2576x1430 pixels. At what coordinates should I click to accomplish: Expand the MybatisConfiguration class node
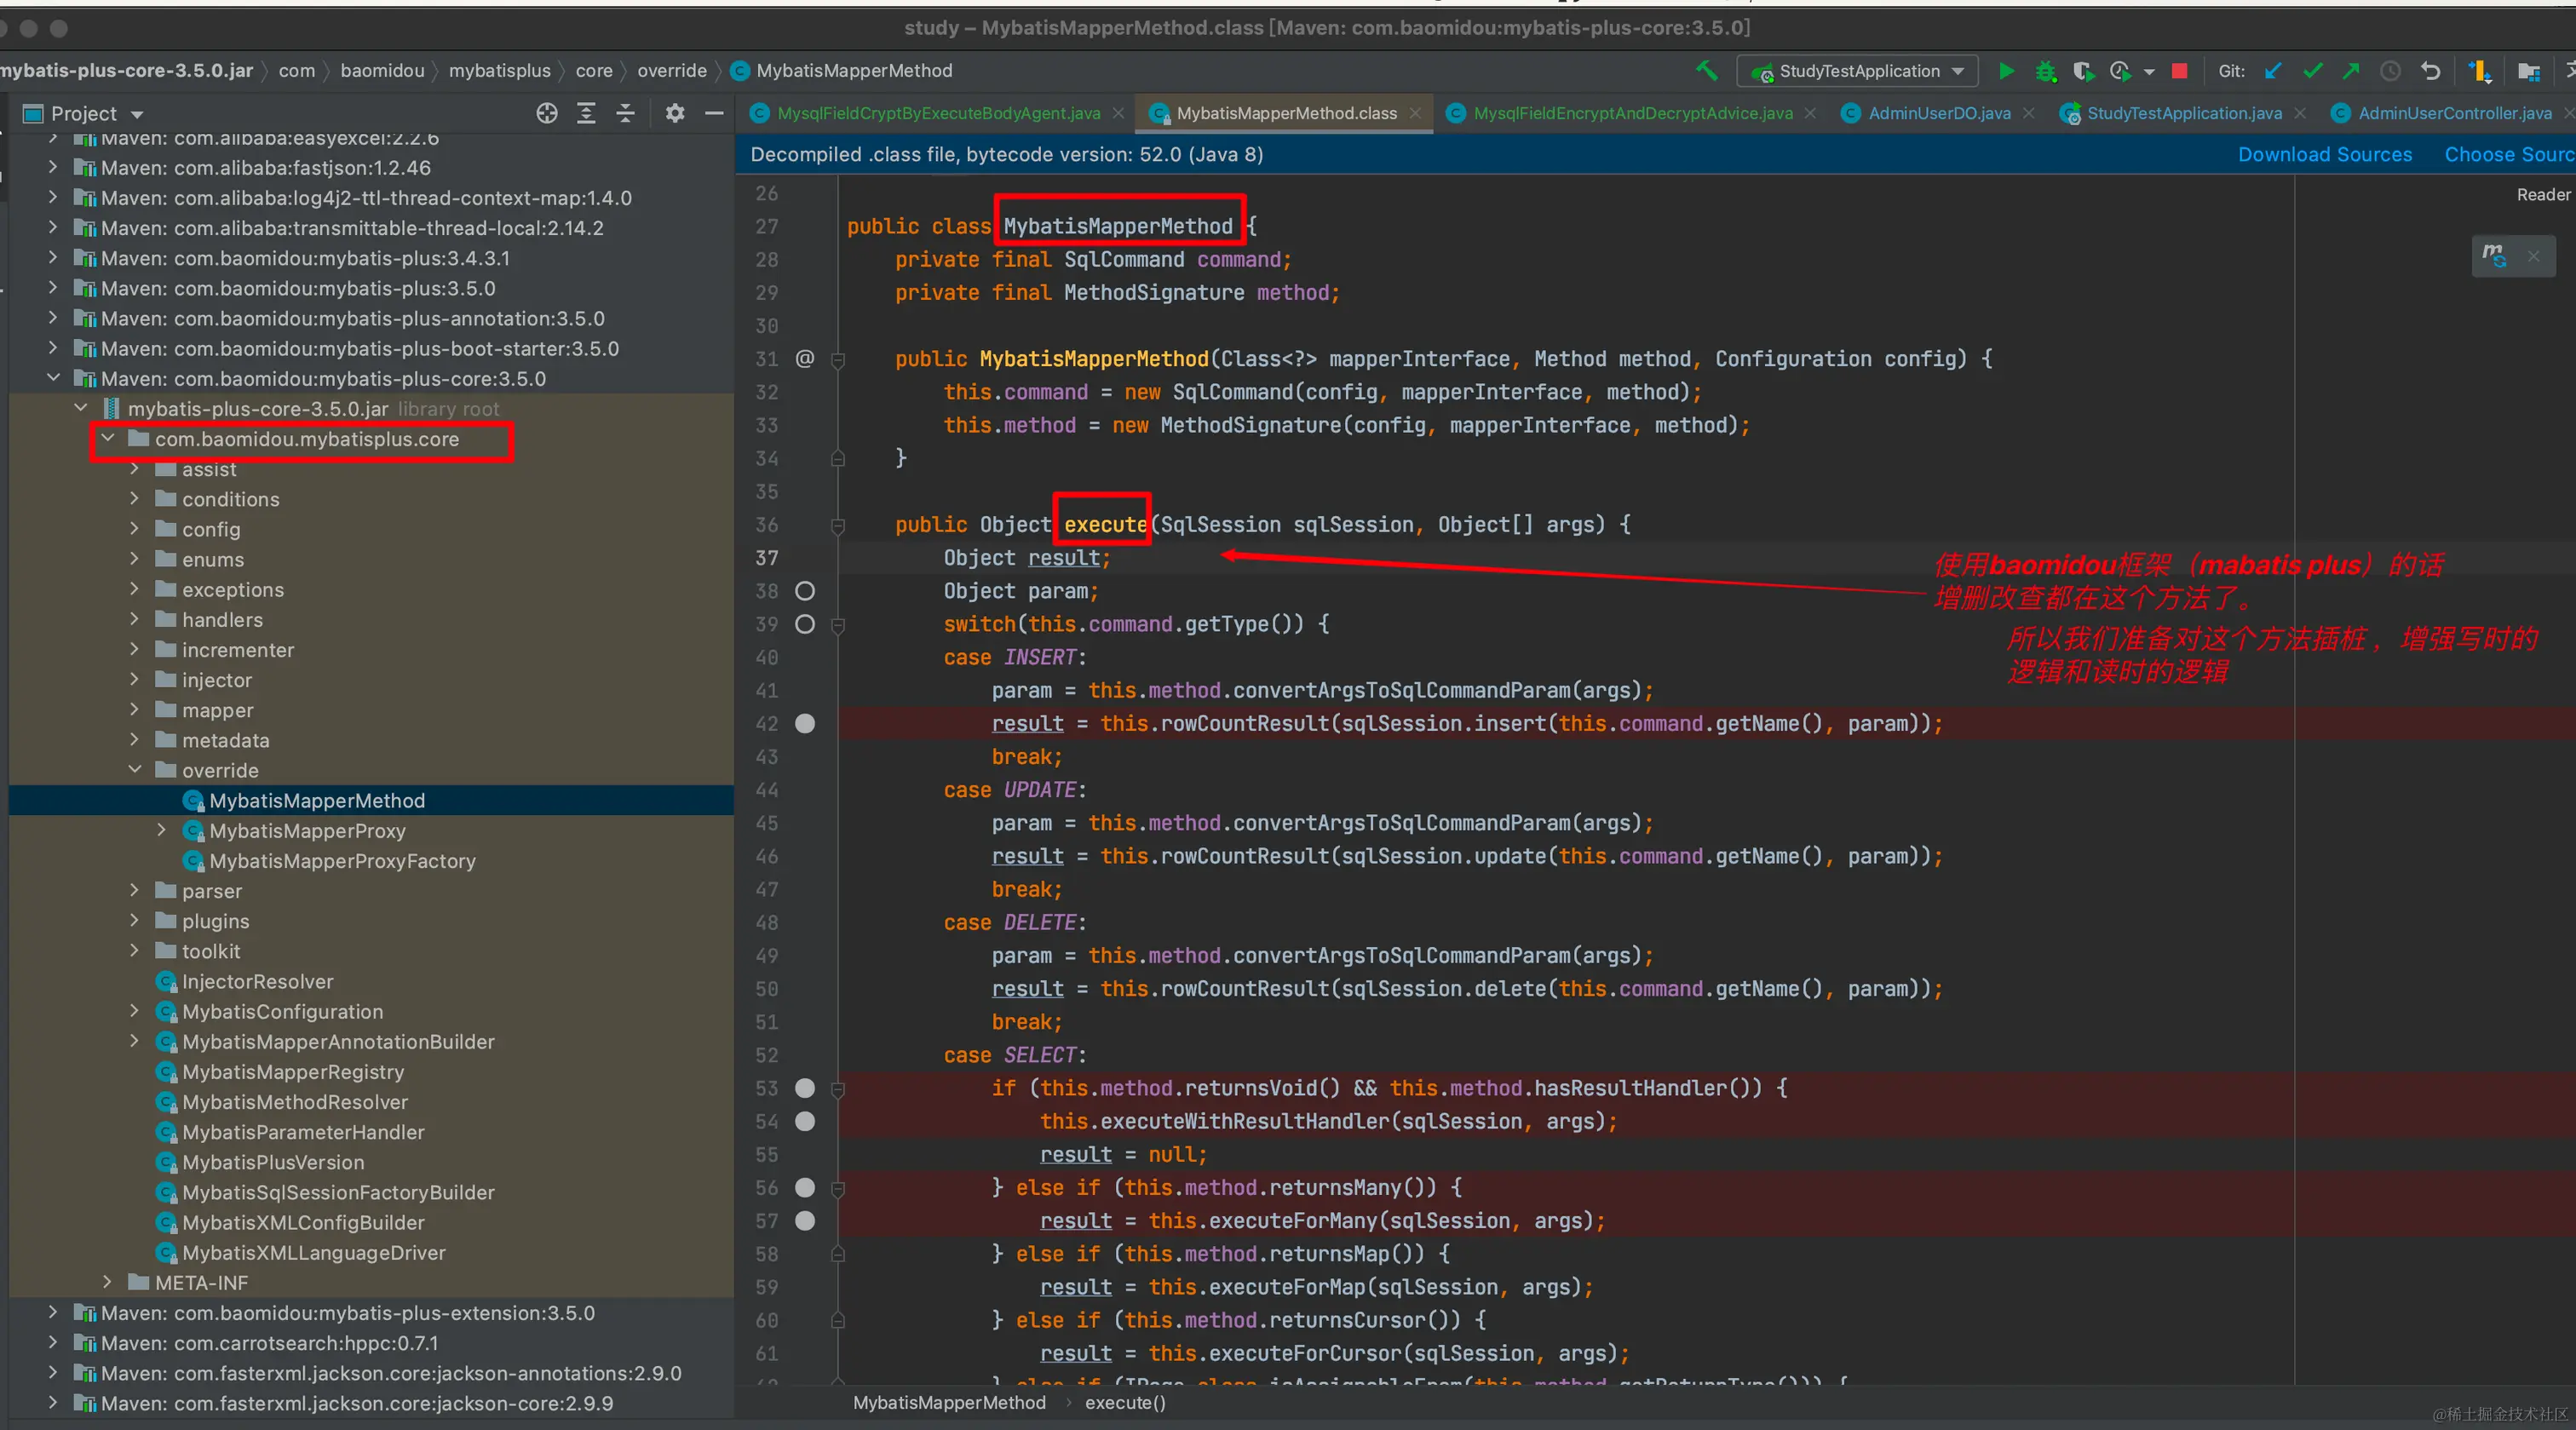tap(135, 1011)
